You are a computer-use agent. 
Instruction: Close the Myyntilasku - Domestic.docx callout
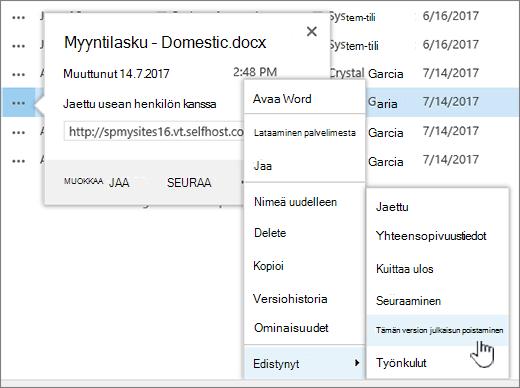[312, 31]
